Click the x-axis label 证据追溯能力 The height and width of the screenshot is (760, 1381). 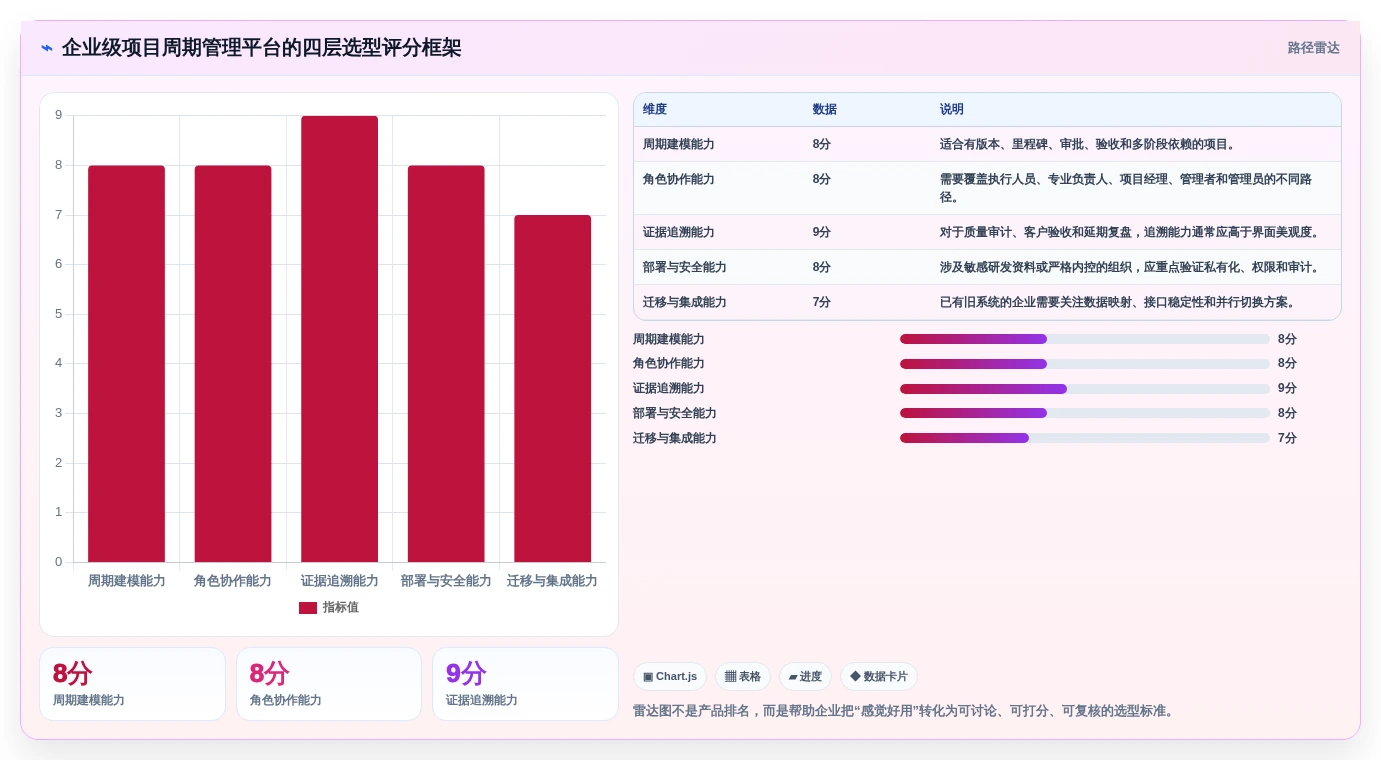tap(339, 581)
